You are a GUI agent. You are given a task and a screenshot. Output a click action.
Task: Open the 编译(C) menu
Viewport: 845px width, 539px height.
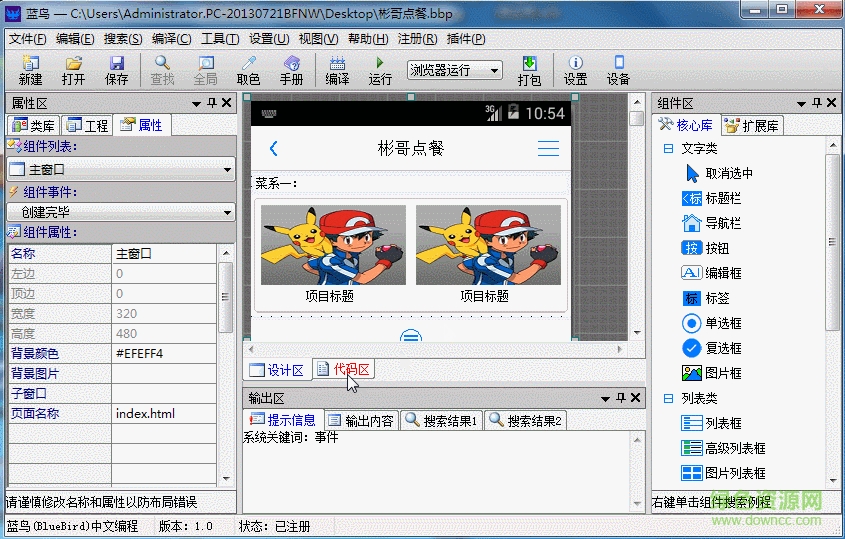171,39
